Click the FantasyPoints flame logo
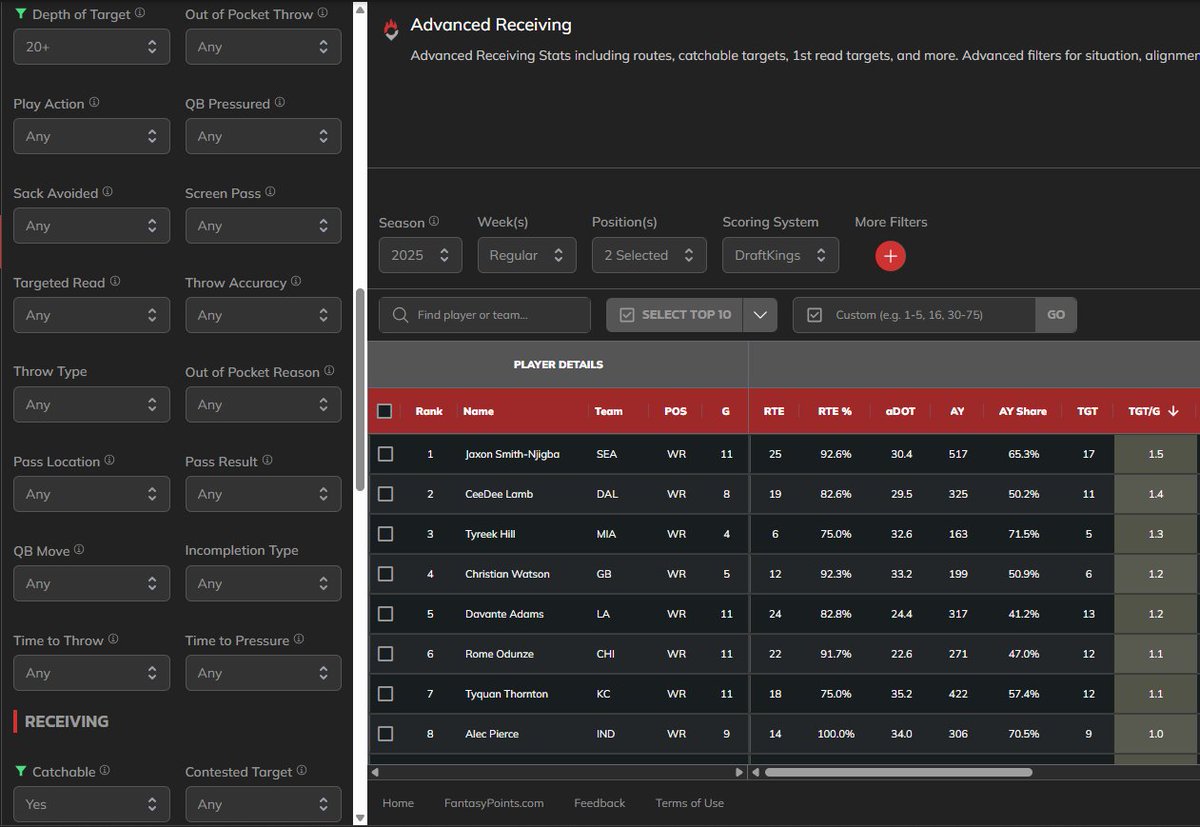1200x827 pixels. coord(391,28)
